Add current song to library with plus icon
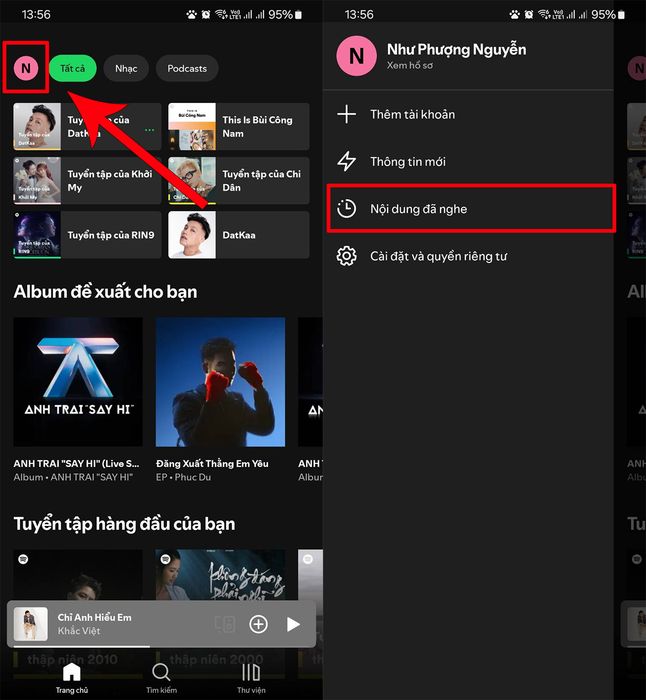 [258, 624]
